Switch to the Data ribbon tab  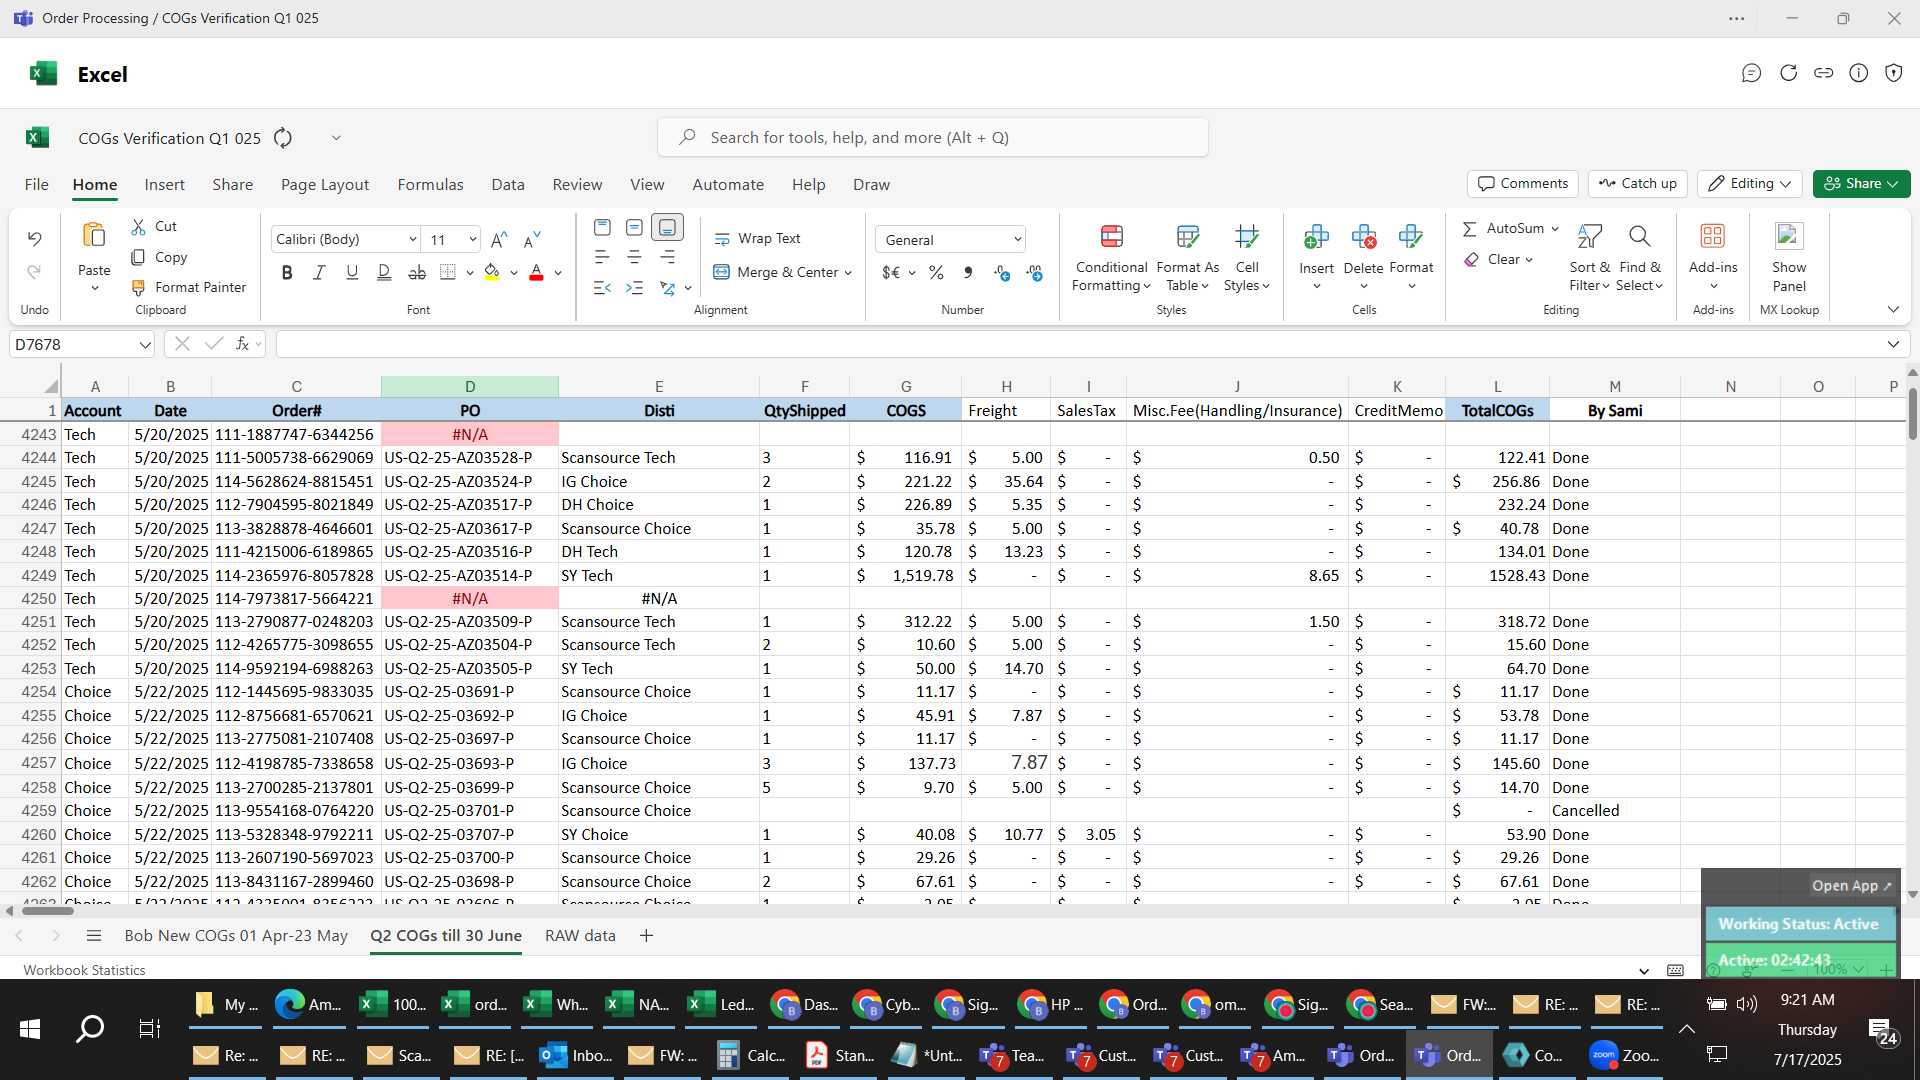coord(508,184)
